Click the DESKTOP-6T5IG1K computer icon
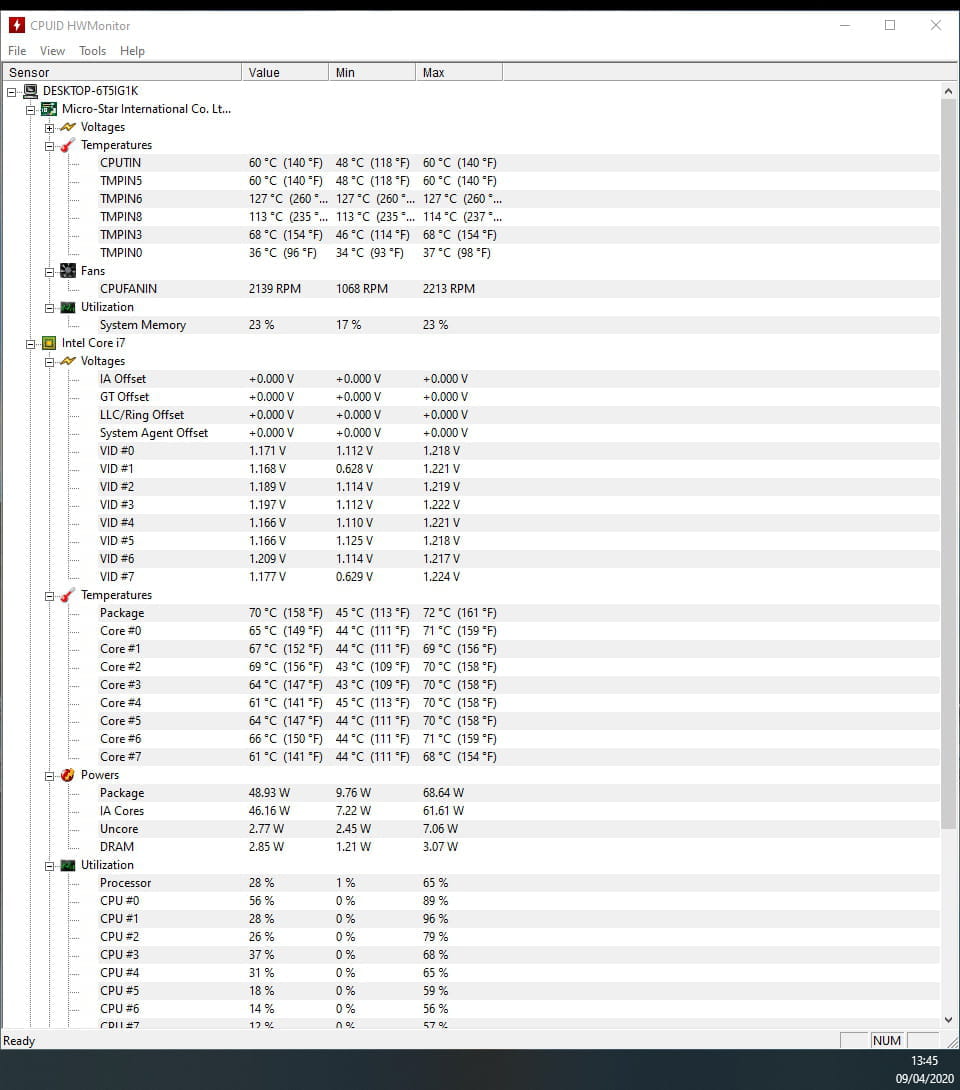960x1090 pixels. click(31, 91)
